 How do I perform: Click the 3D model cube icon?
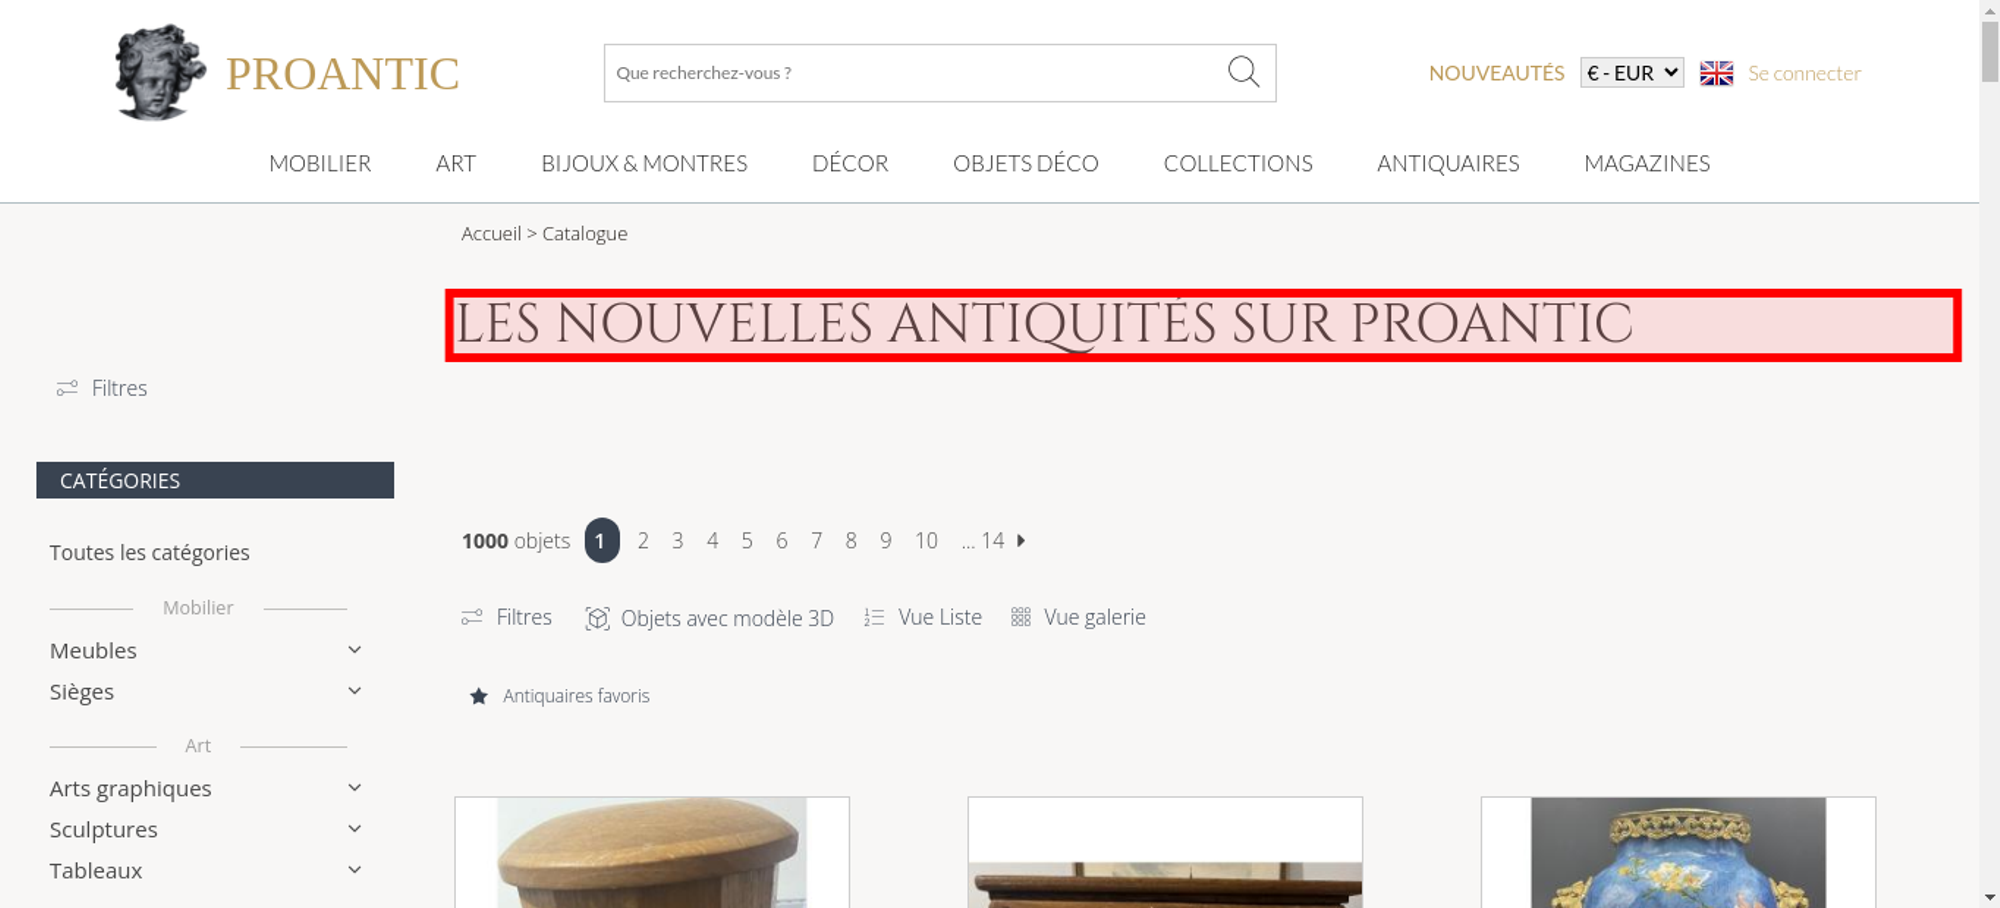pos(597,618)
